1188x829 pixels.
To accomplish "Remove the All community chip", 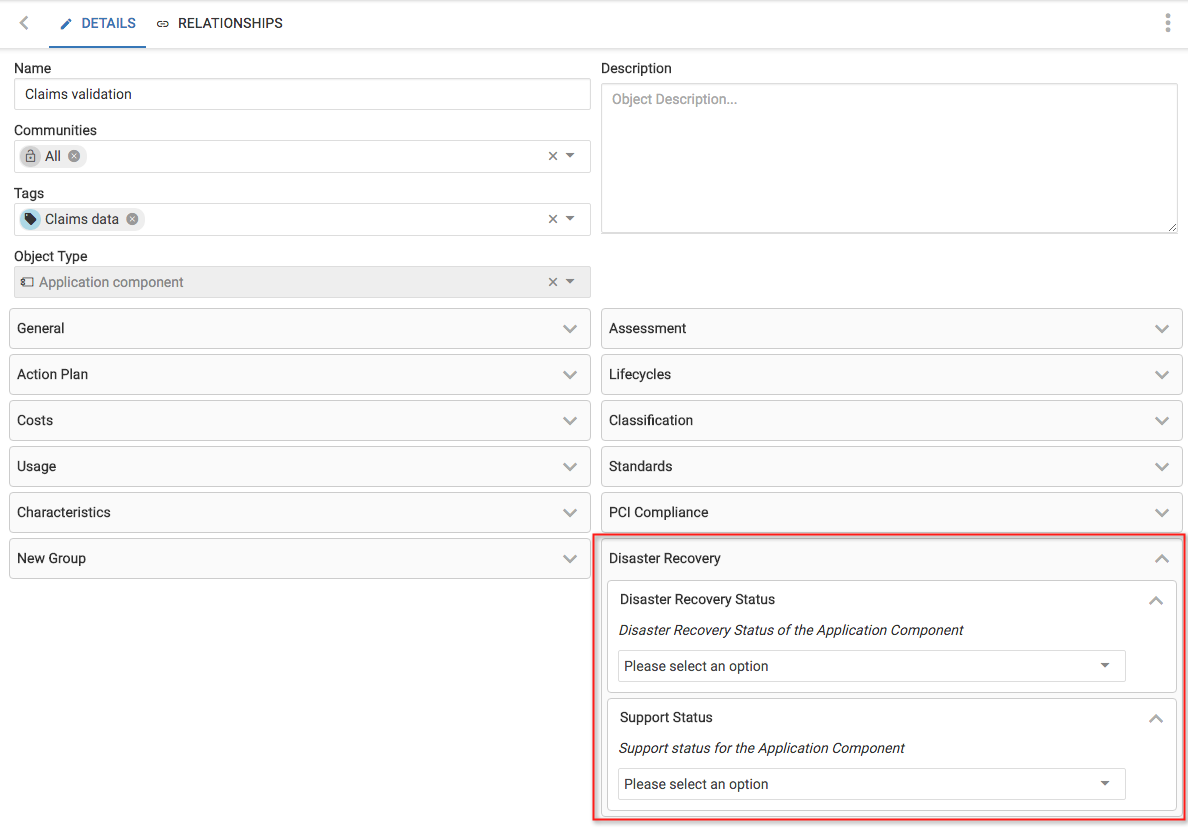I will pos(74,156).
